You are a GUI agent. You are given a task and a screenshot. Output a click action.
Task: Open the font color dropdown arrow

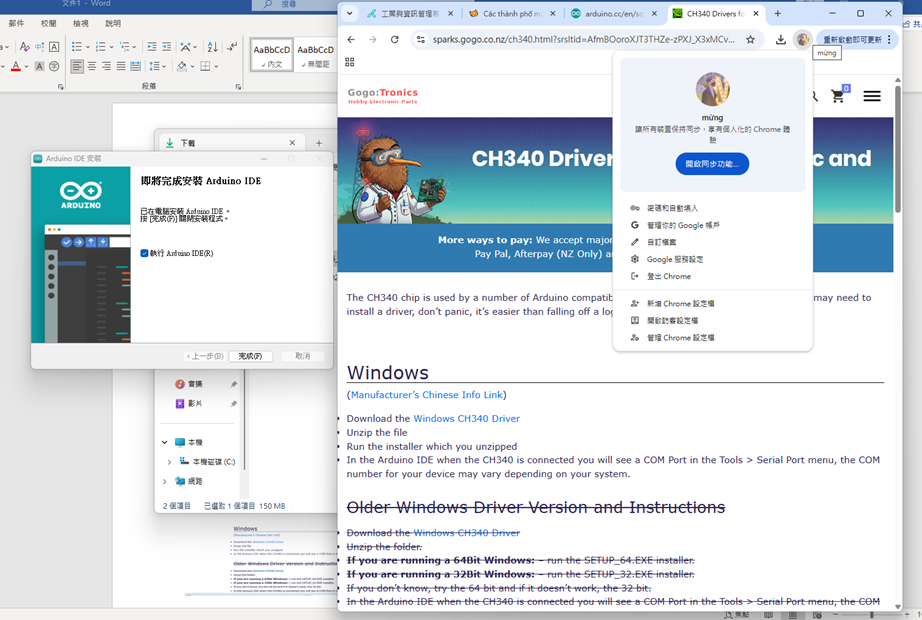pyautogui.click(x=27, y=67)
